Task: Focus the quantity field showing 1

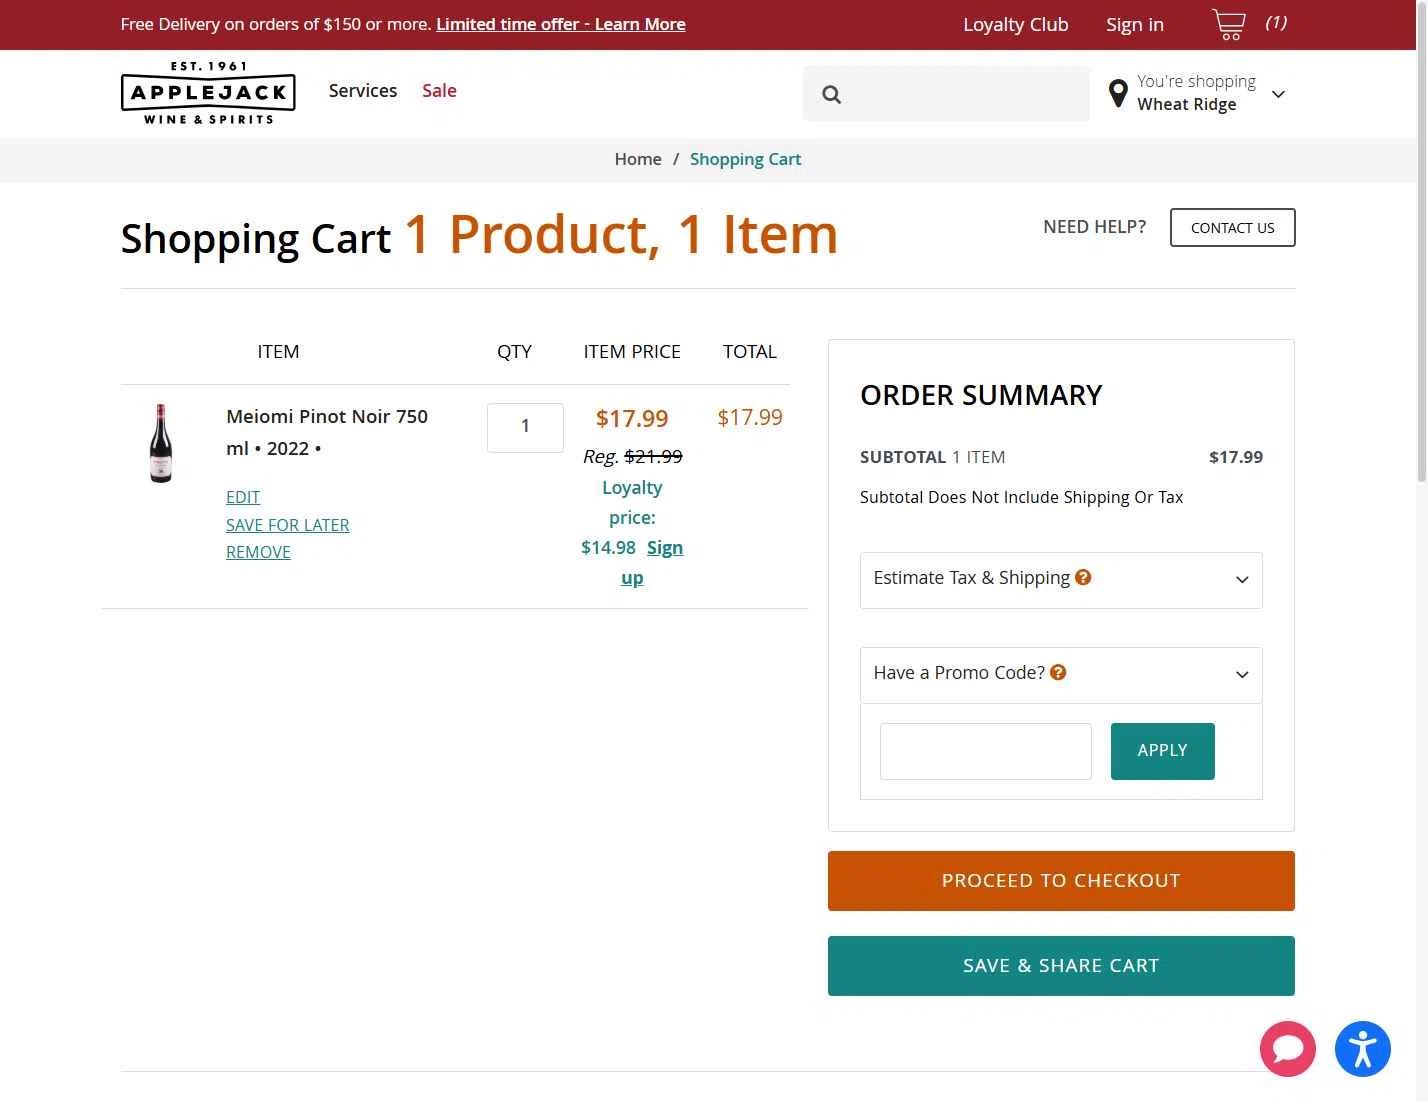Action: coord(525,427)
